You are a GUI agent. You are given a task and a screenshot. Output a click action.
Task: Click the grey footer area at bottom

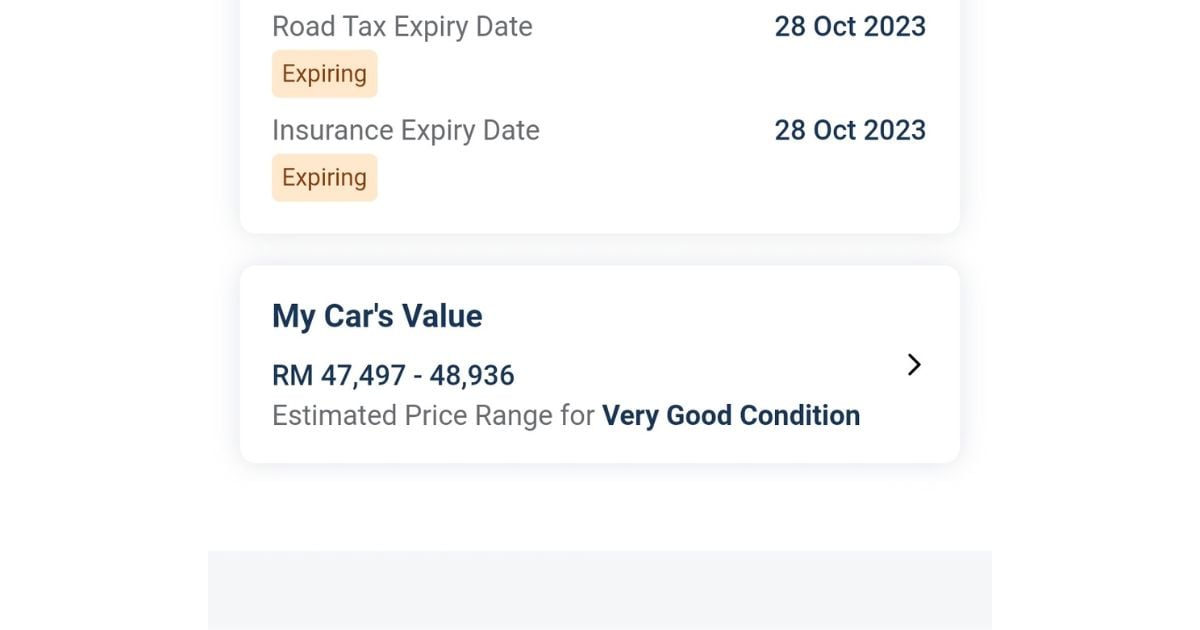pos(600,590)
